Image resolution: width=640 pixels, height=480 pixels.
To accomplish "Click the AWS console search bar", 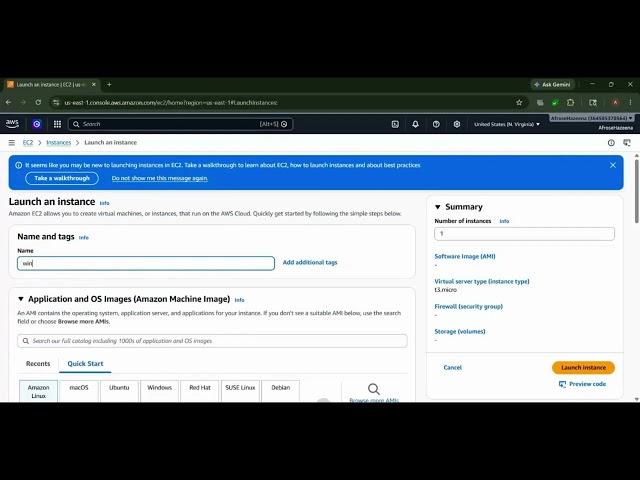I will point(180,124).
